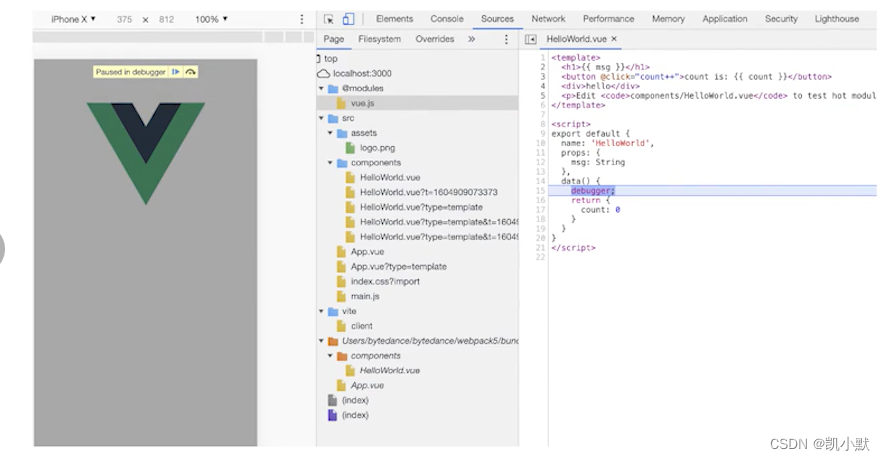Screen dimensions: 885x461
Task: Close the HelloWorld.vue editor tab
Action: (614, 39)
